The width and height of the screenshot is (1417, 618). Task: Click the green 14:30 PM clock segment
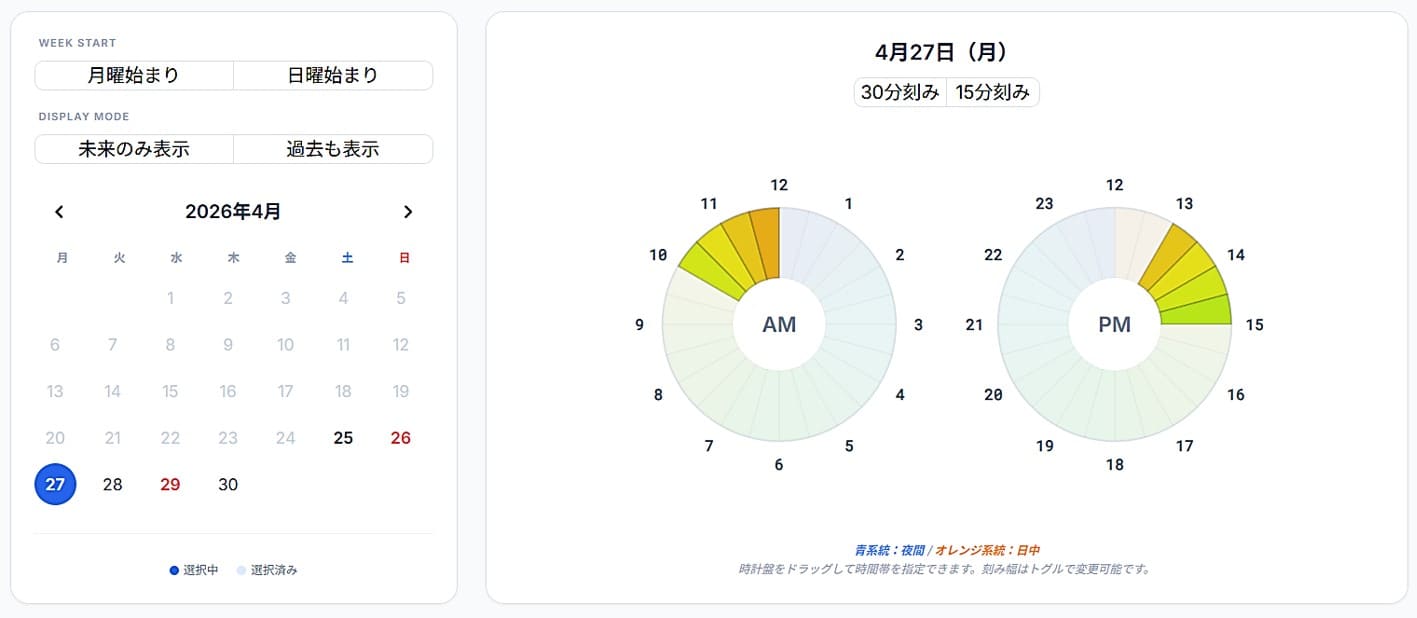click(x=1200, y=310)
